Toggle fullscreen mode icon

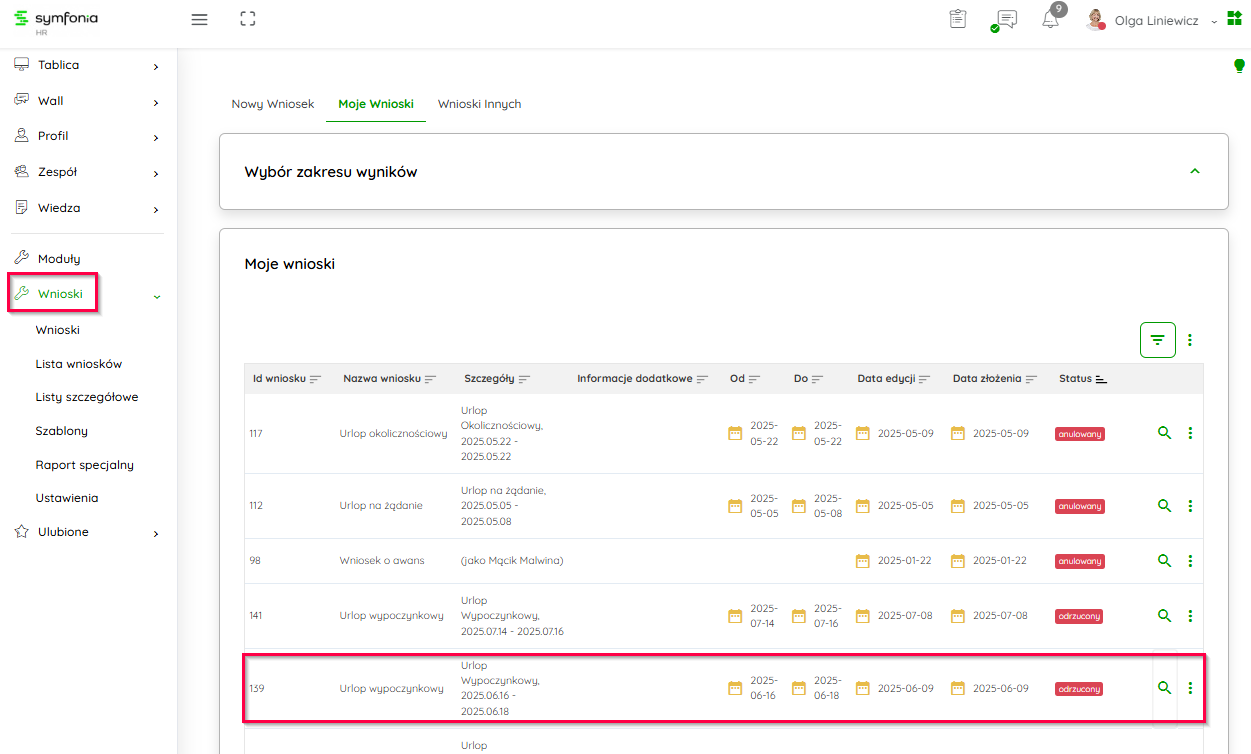pos(248,19)
